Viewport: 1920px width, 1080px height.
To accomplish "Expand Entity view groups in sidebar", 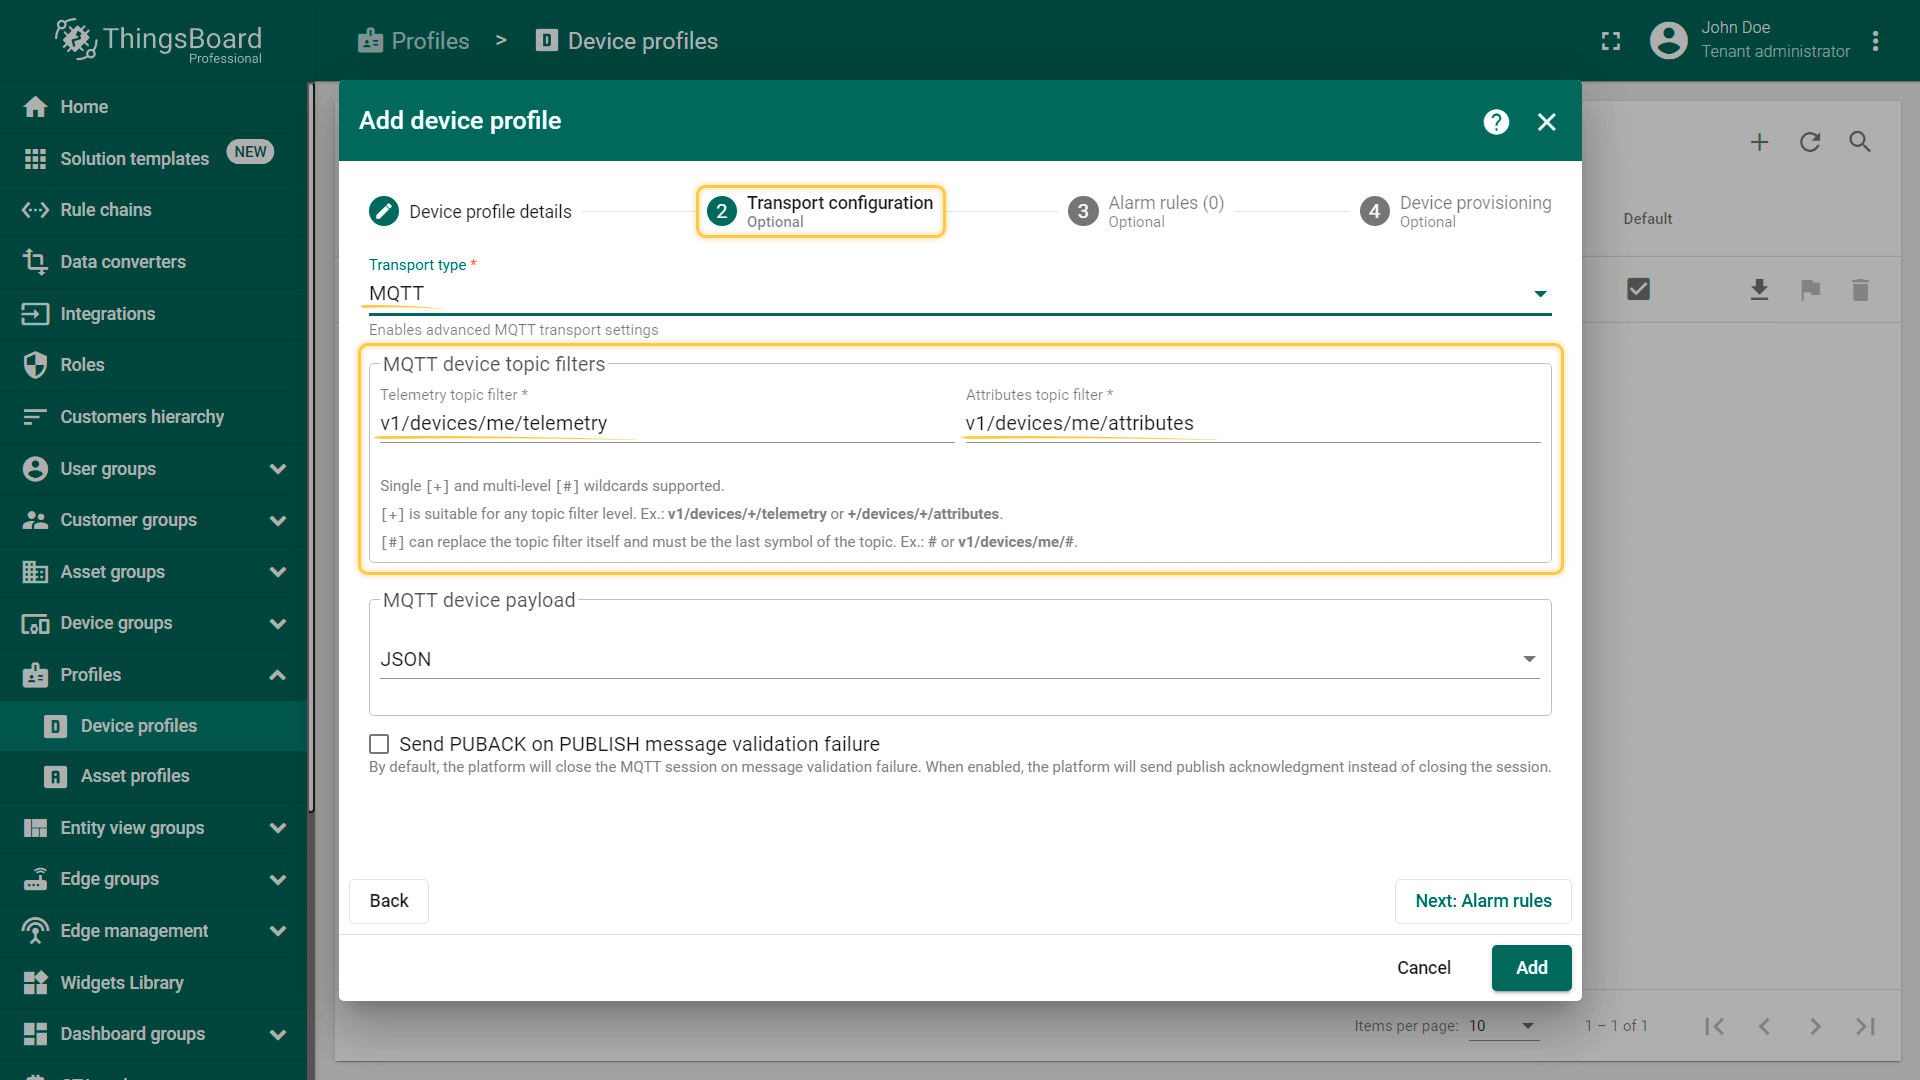I will click(x=278, y=828).
